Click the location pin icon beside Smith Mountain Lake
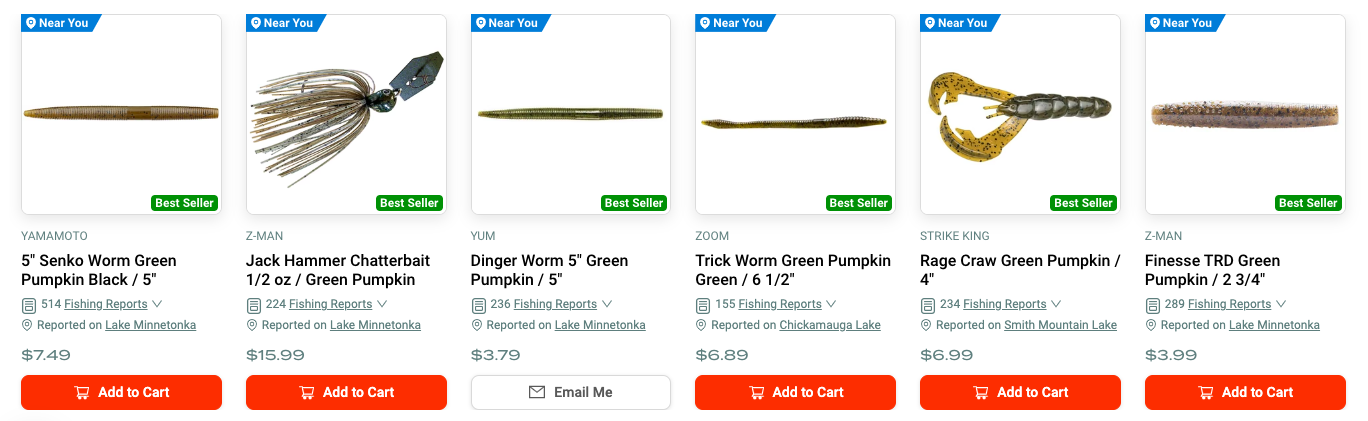Image resolution: width=1368 pixels, height=421 pixels. click(x=927, y=326)
